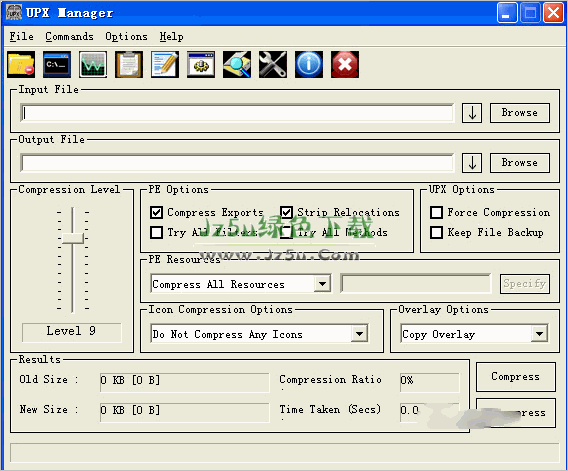This screenshot has width=568, height=471.
Task: Expand Compress All Resources dropdown
Action: pos(322,284)
